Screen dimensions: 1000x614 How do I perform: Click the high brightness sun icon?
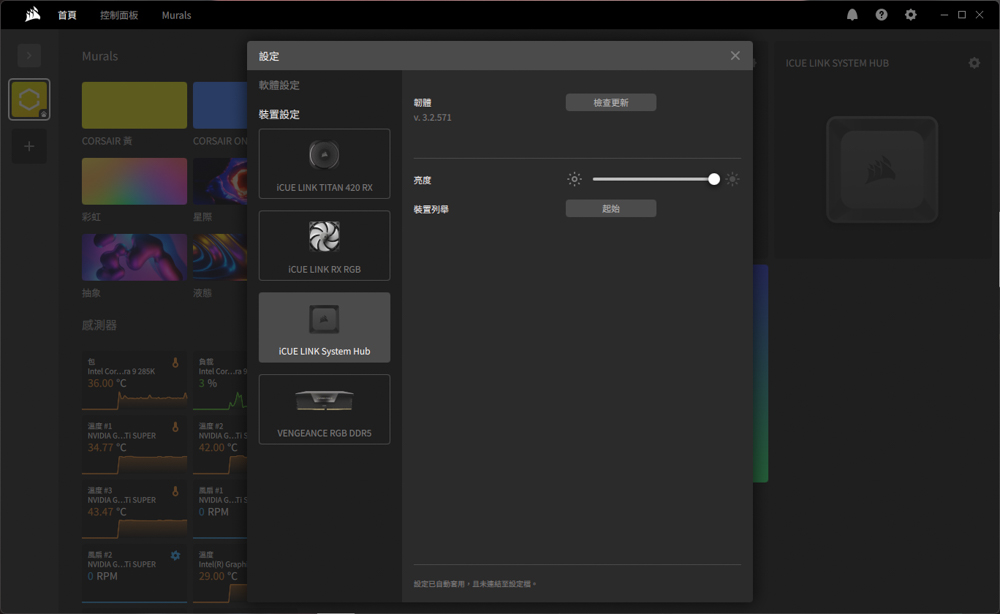(732, 179)
